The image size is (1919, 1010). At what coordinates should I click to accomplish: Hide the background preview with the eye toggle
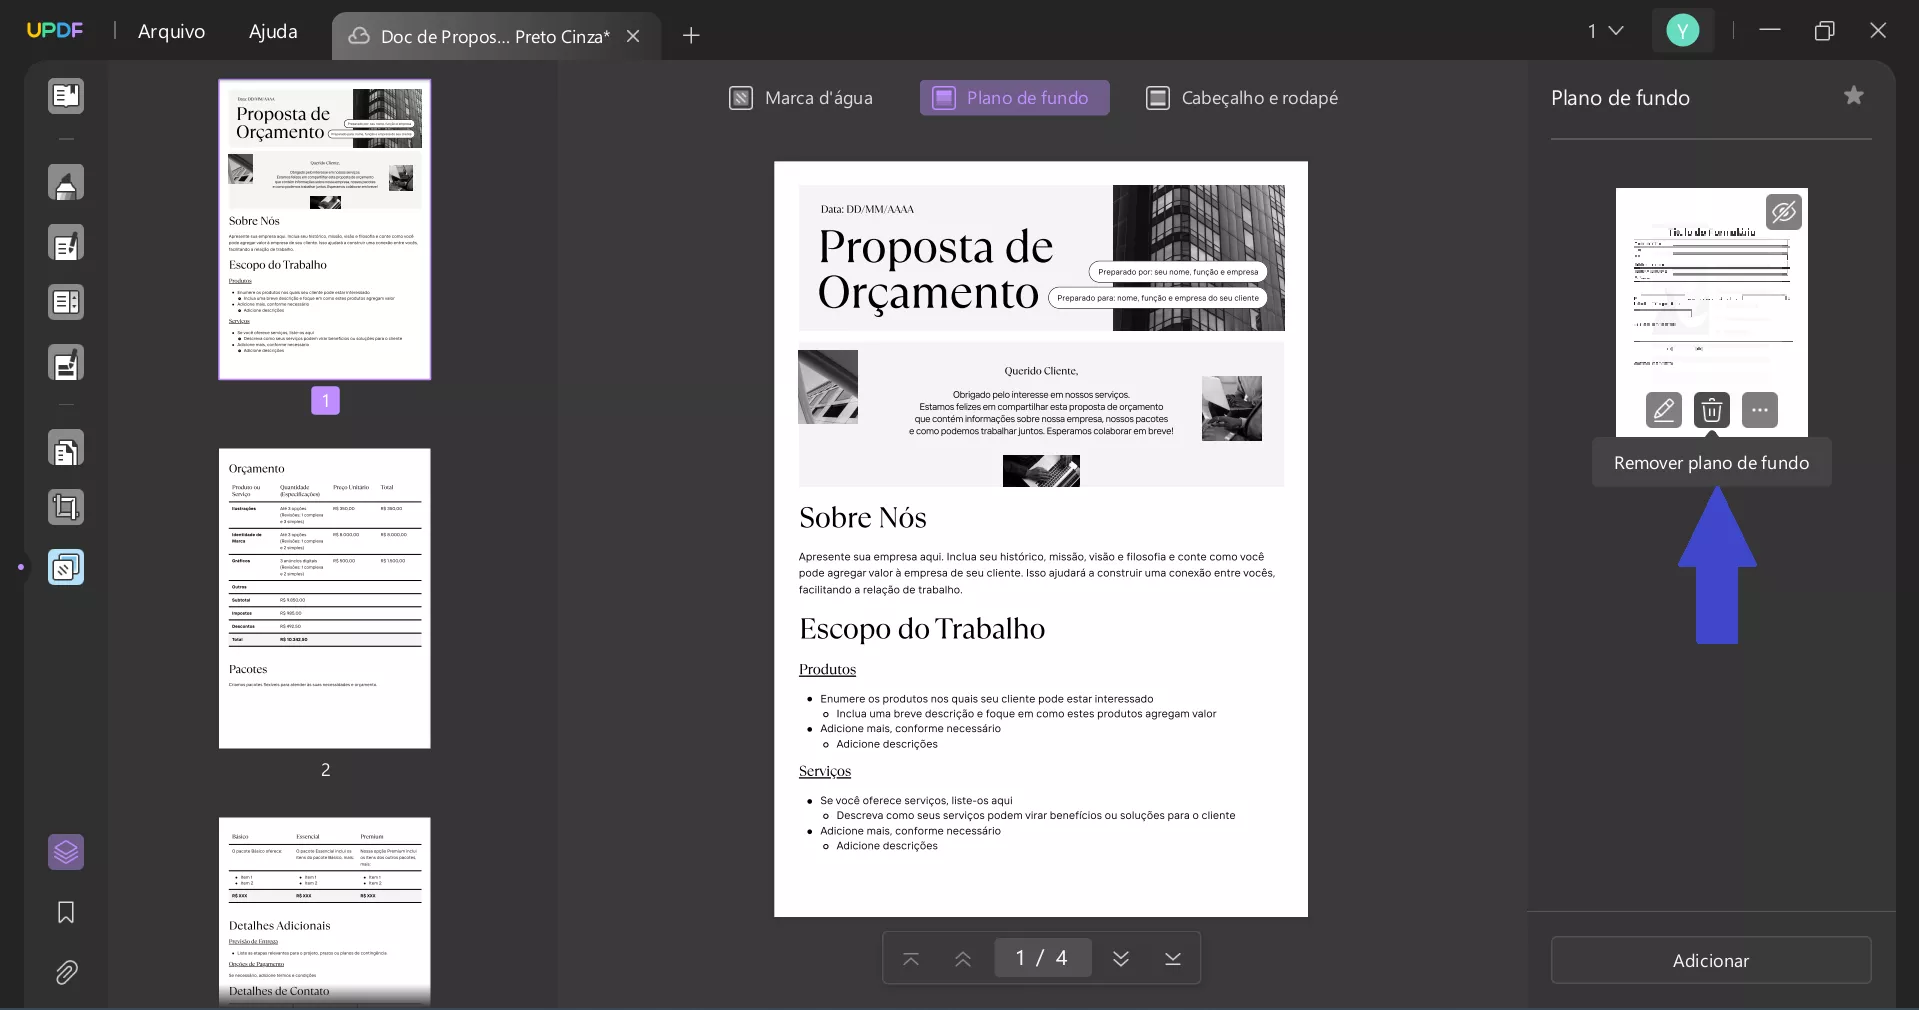(x=1784, y=211)
